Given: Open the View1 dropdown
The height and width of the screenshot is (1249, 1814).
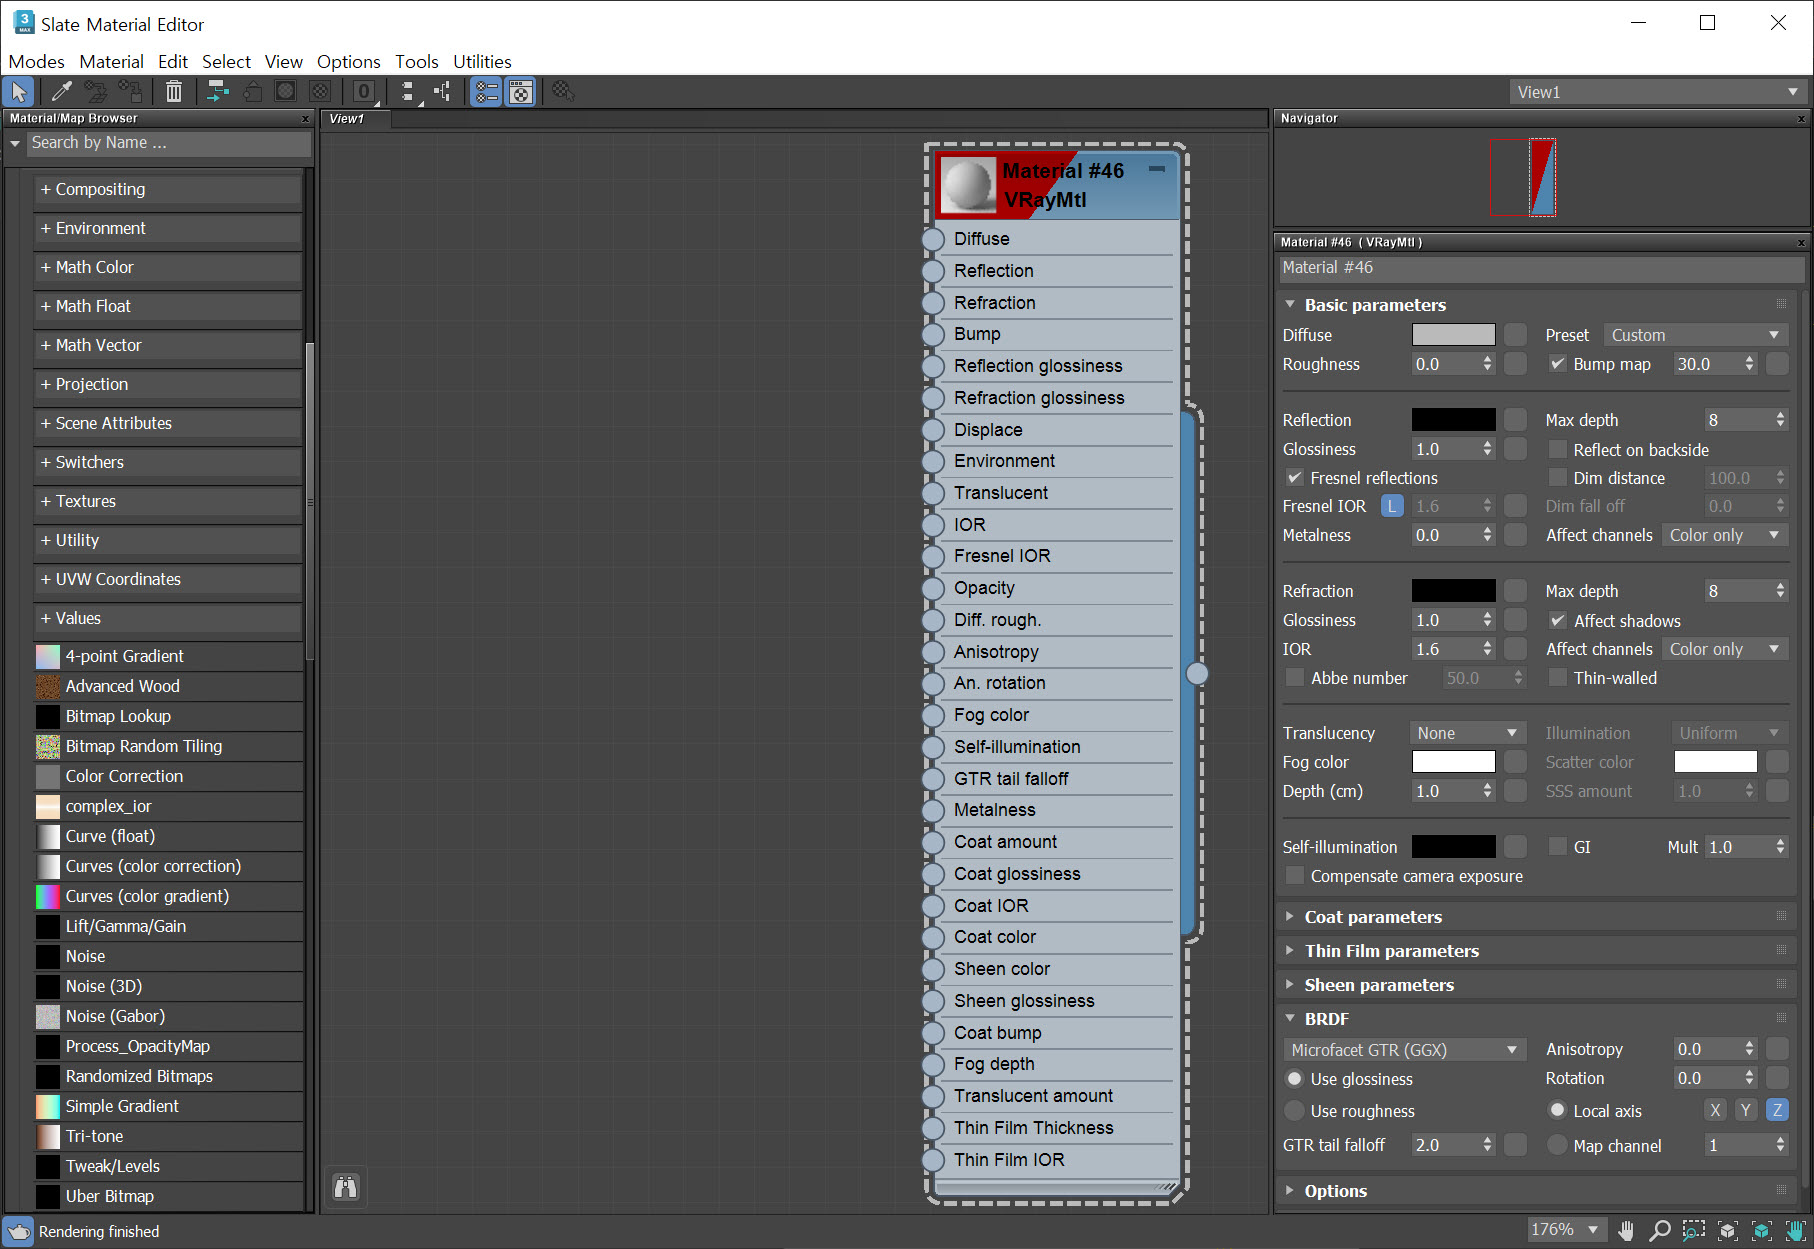Looking at the screenshot, I should tap(1658, 92).
